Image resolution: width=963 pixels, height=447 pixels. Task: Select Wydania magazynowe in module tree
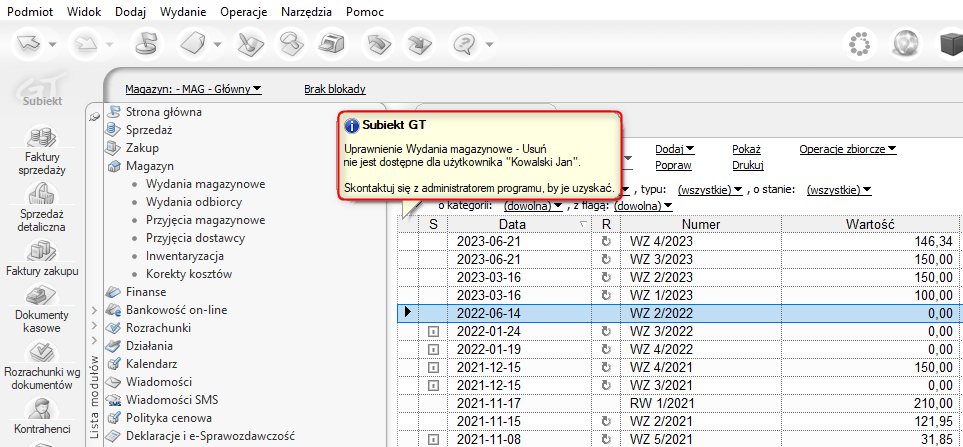(x=205, y=184)
